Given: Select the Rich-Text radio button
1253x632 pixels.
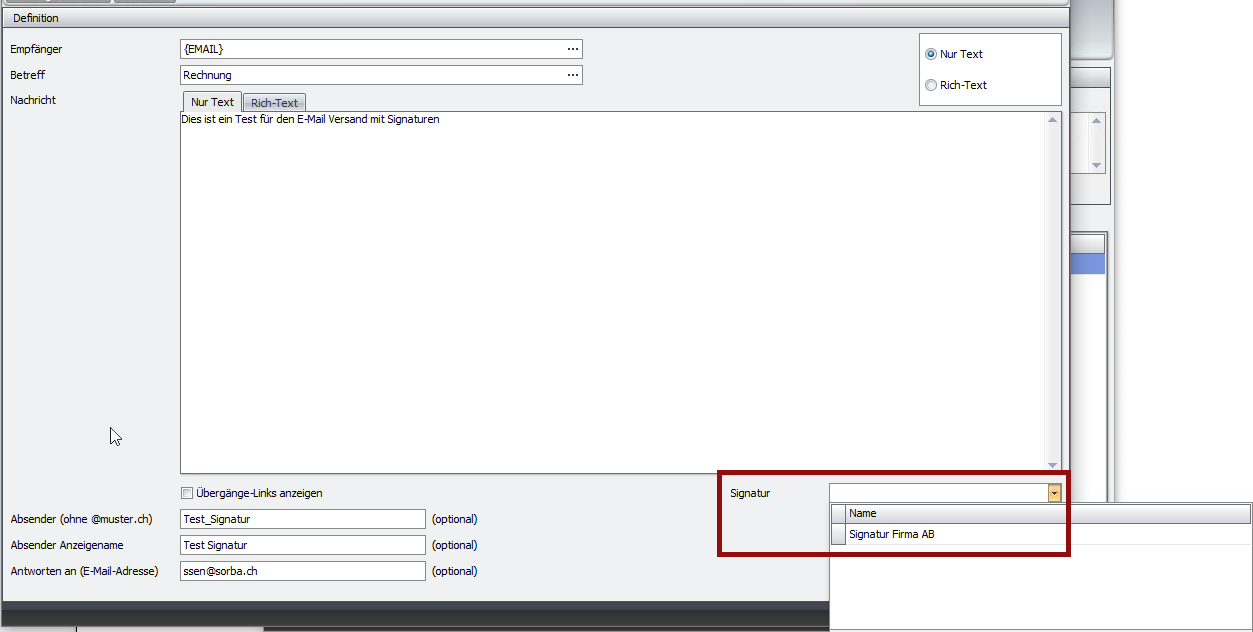Looking at the screenshot, I should click(931, 86).
